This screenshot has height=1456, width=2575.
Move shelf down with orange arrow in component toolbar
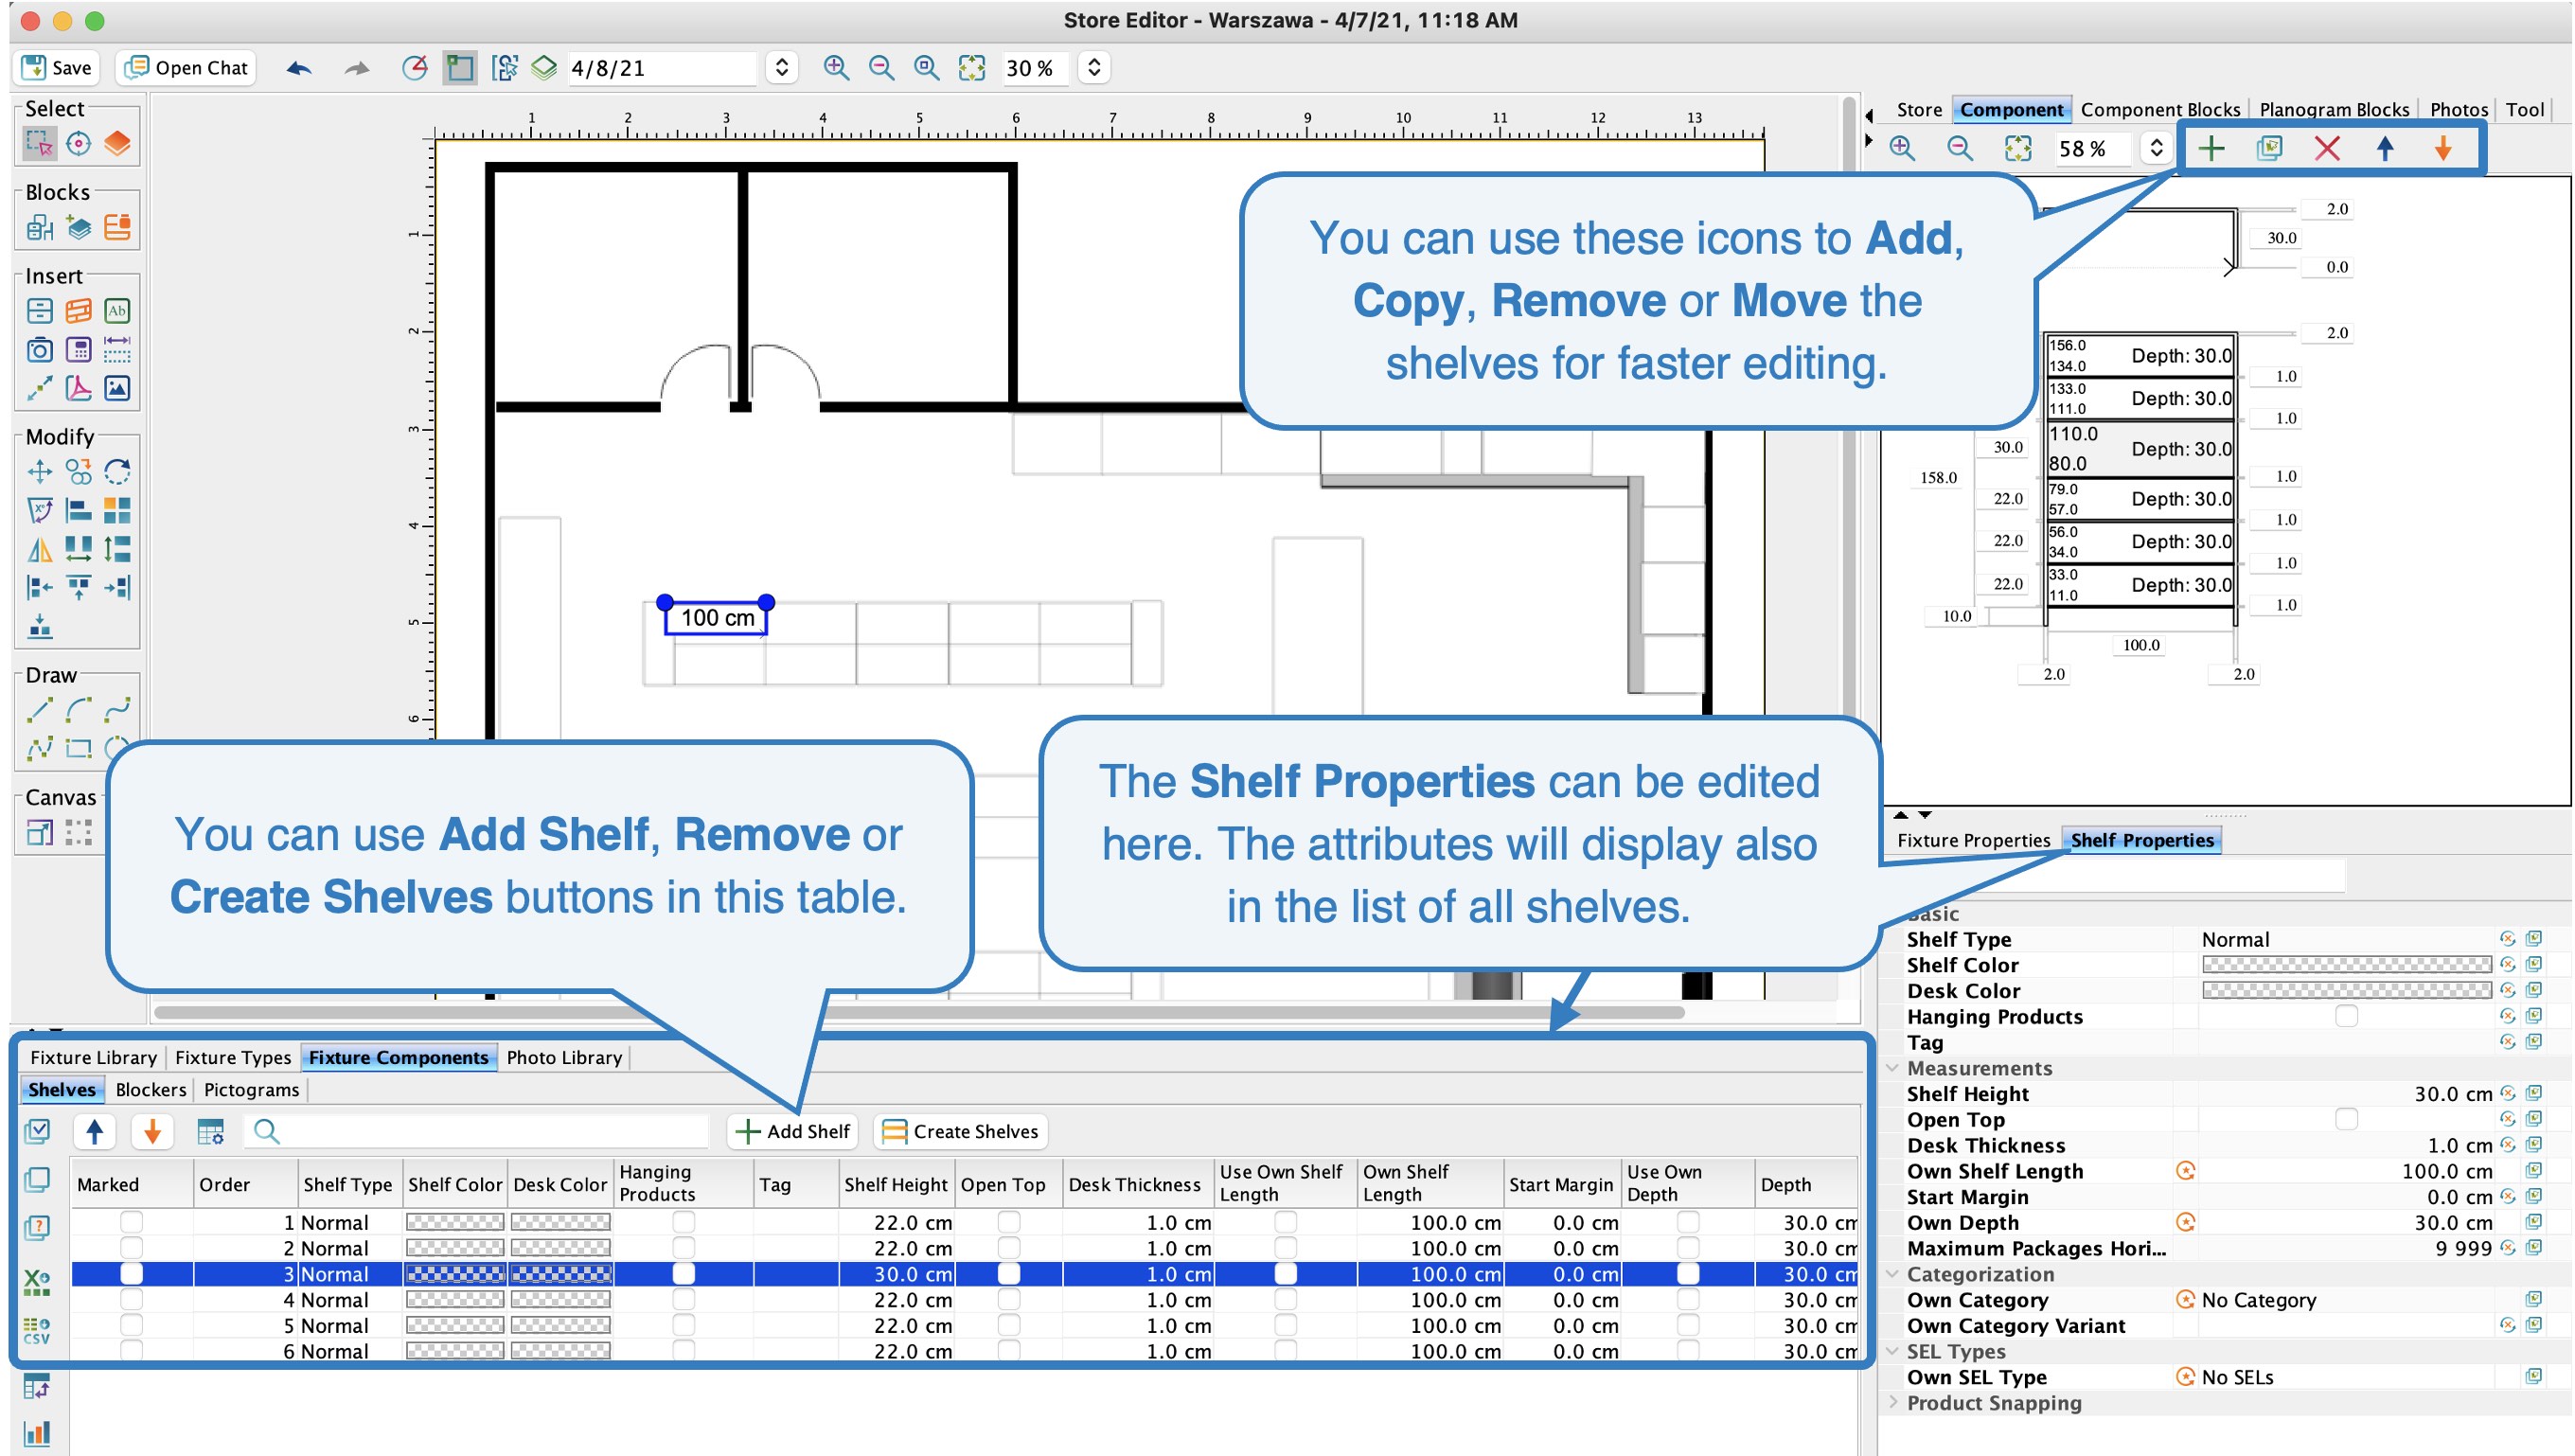[2443, 148]
